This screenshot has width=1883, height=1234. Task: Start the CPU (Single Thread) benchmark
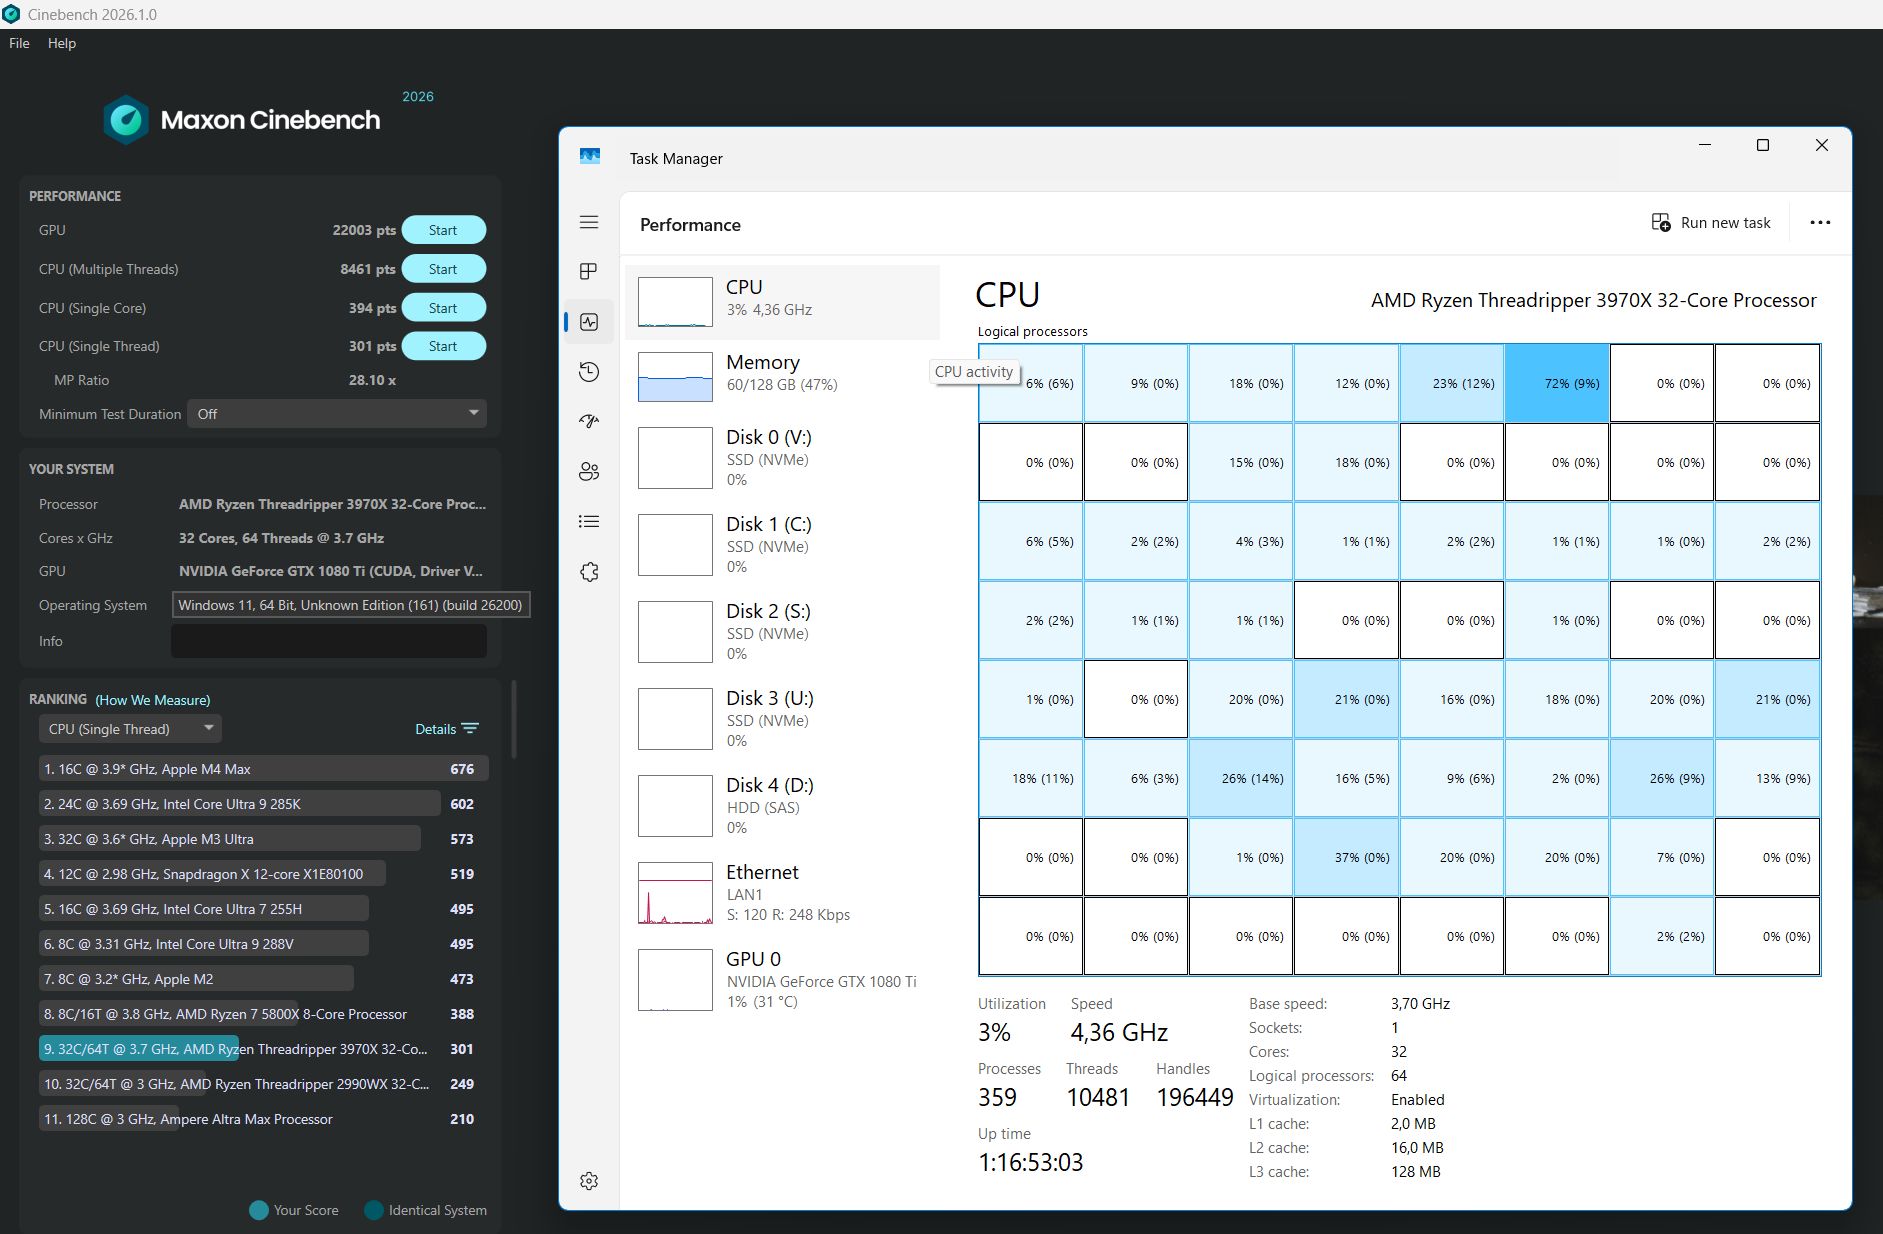(443, 346)
